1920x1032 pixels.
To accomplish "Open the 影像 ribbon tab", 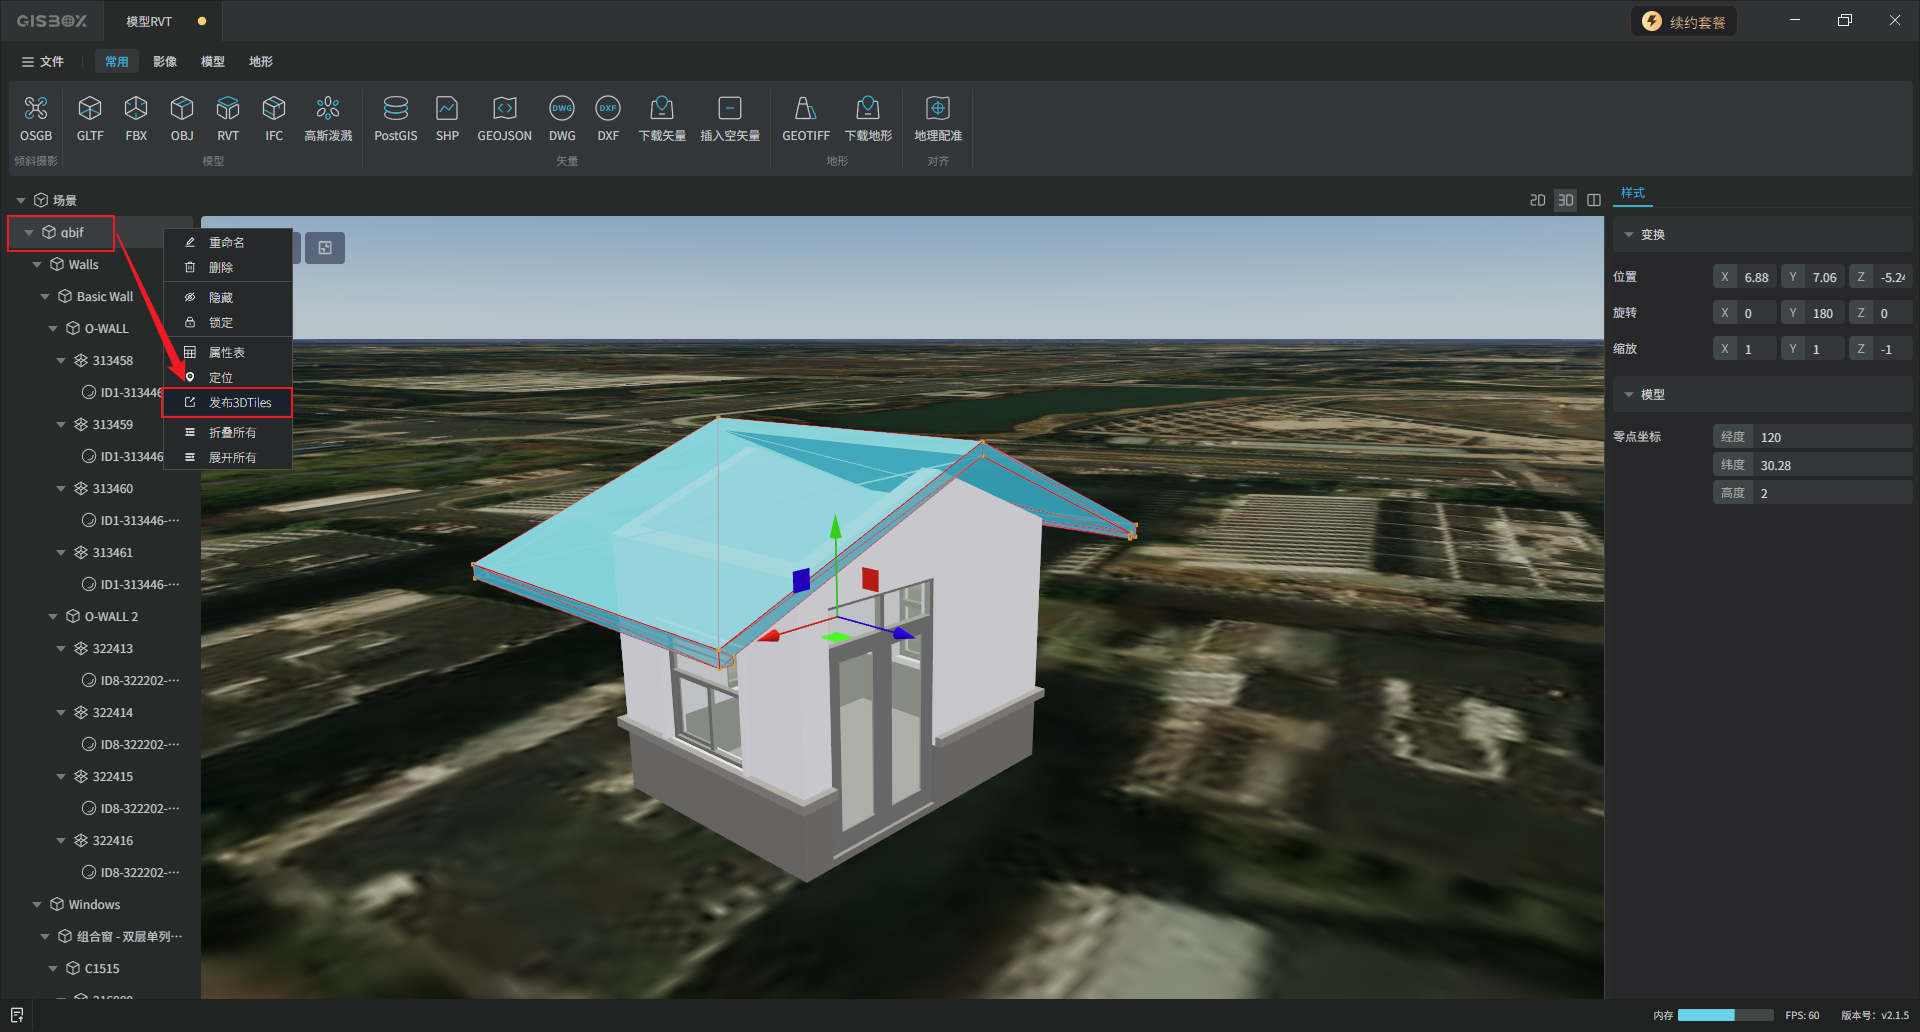I will point(165,62).
